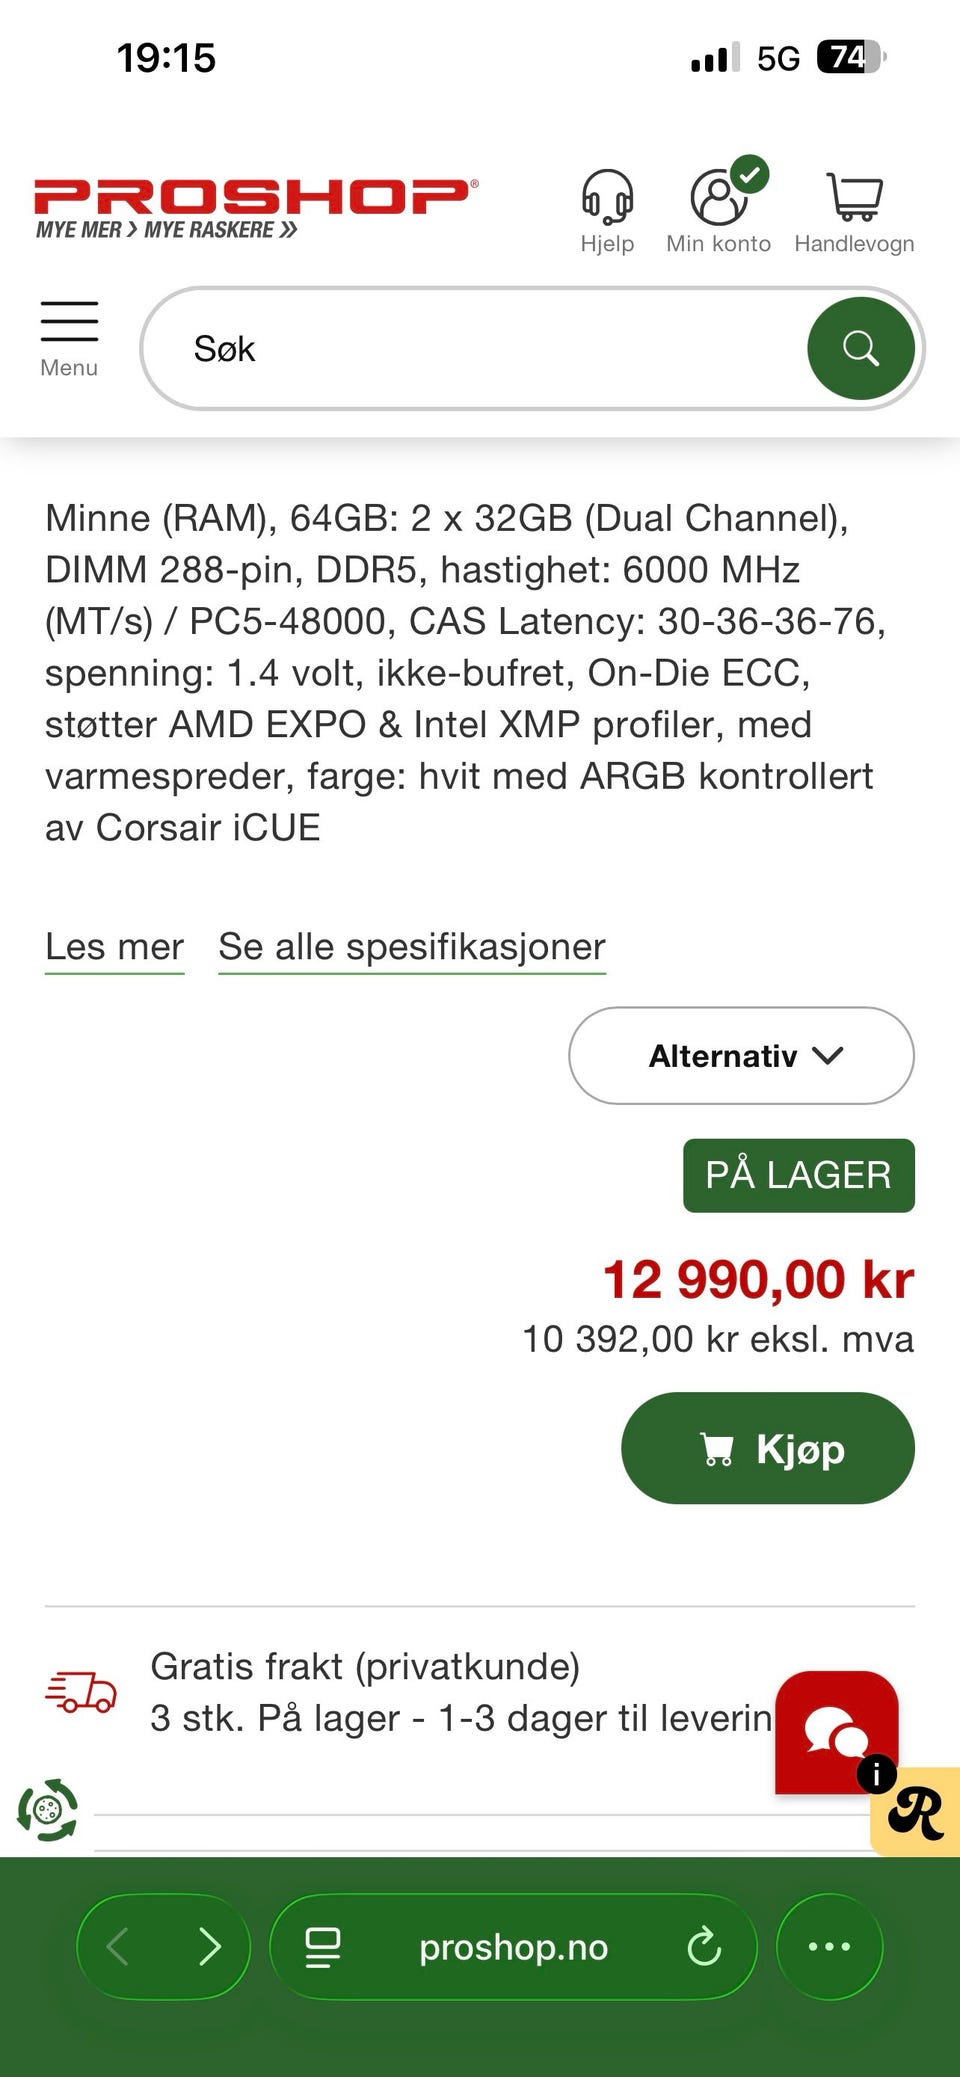Image resolution: width=960 pixels, height=2077 pixels.
Task: Click the red delivery truck icon
Action: click(81, 1691)
